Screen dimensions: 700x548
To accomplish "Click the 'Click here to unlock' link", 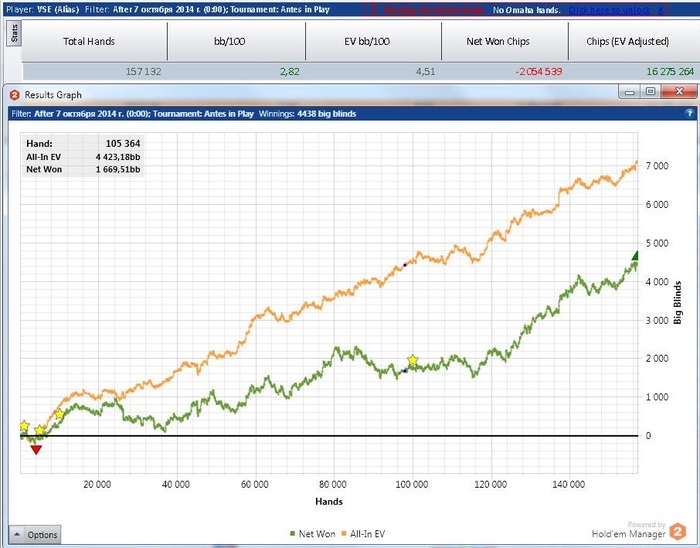I will tap(609, 10).
